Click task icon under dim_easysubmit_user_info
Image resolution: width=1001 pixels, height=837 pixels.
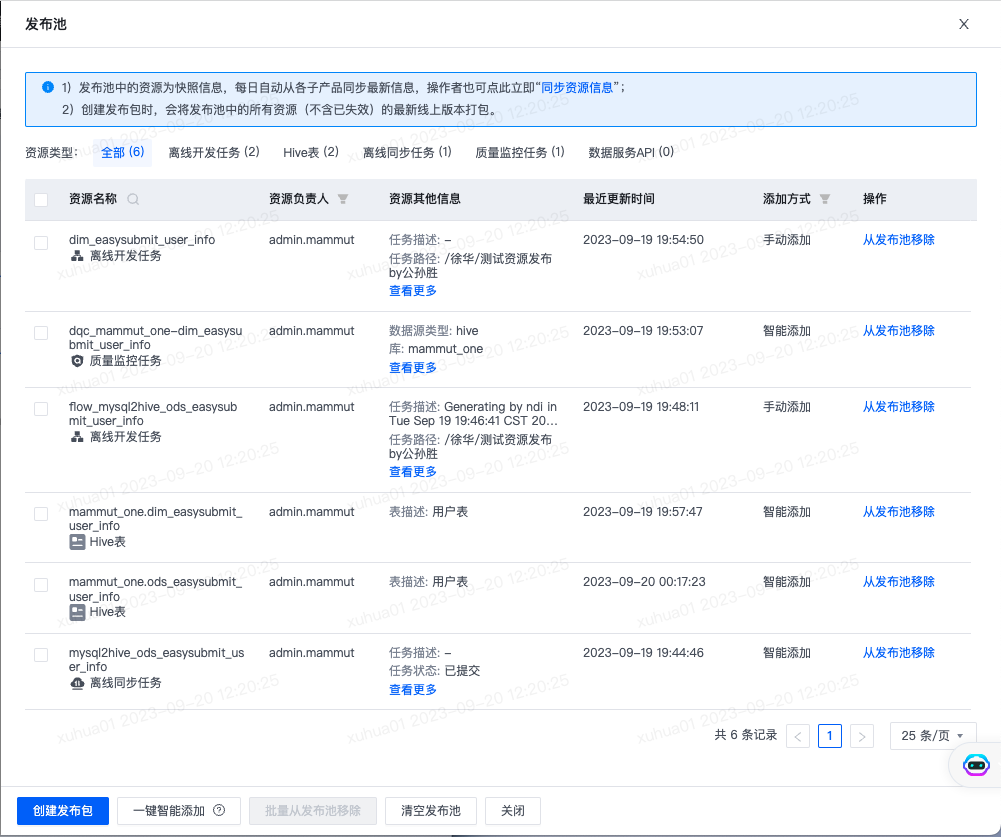[x=77, y=256]
